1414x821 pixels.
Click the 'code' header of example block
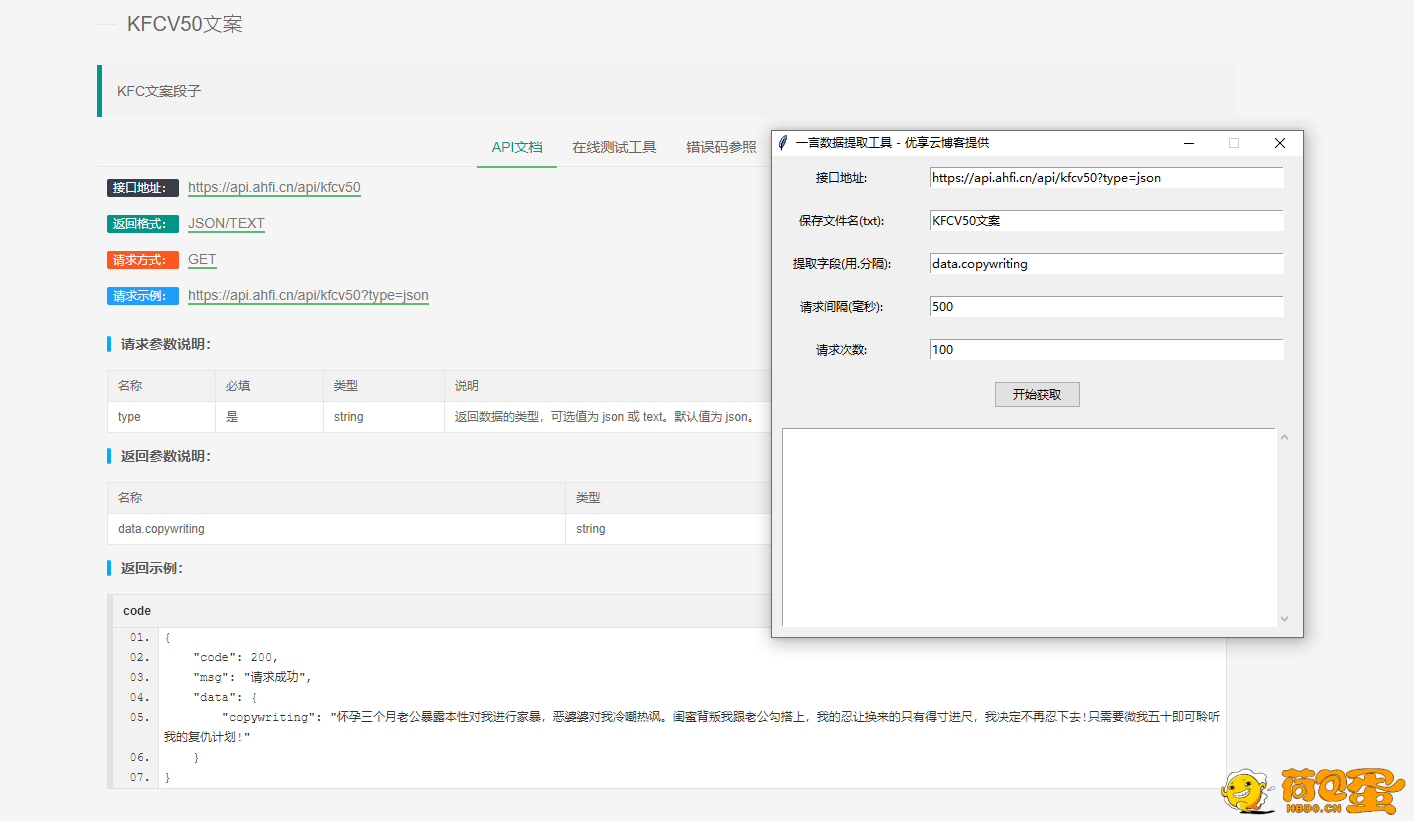[x=137, y=611]
